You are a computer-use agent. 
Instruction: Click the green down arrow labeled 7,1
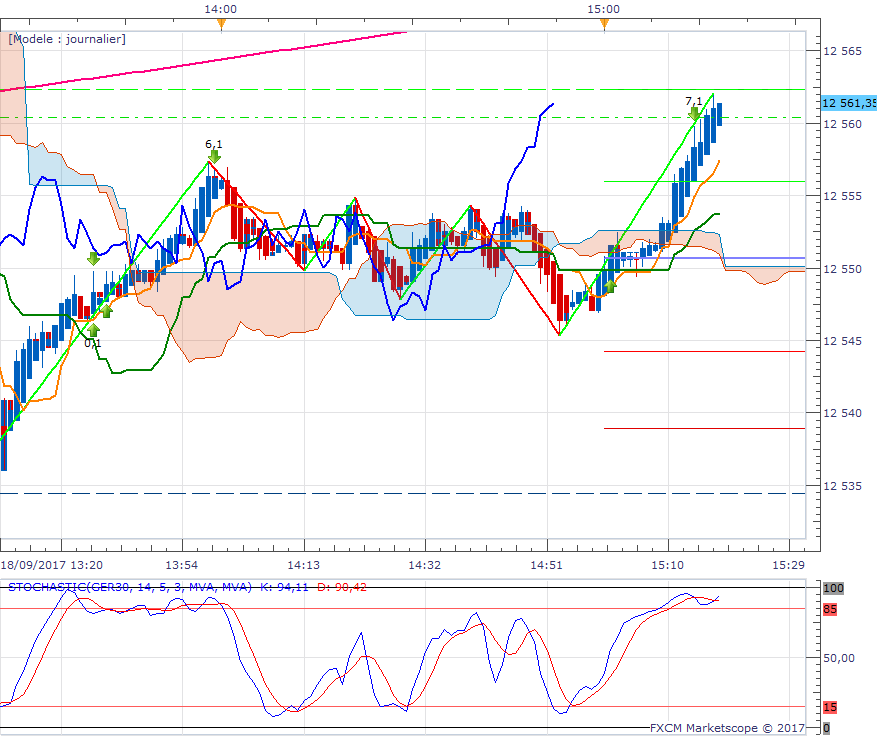(x=694, y=114)
